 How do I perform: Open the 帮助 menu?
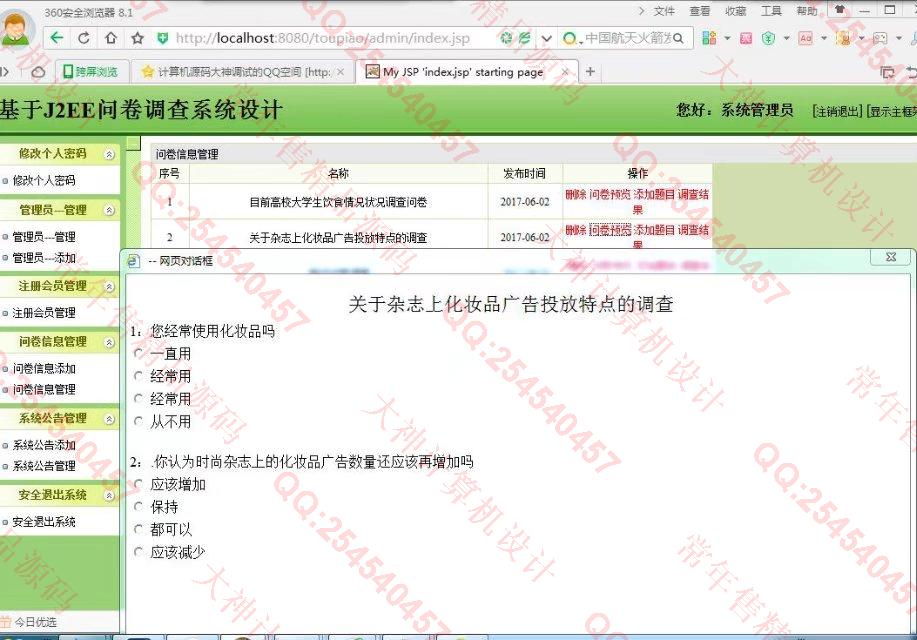[x=806, y=11]
